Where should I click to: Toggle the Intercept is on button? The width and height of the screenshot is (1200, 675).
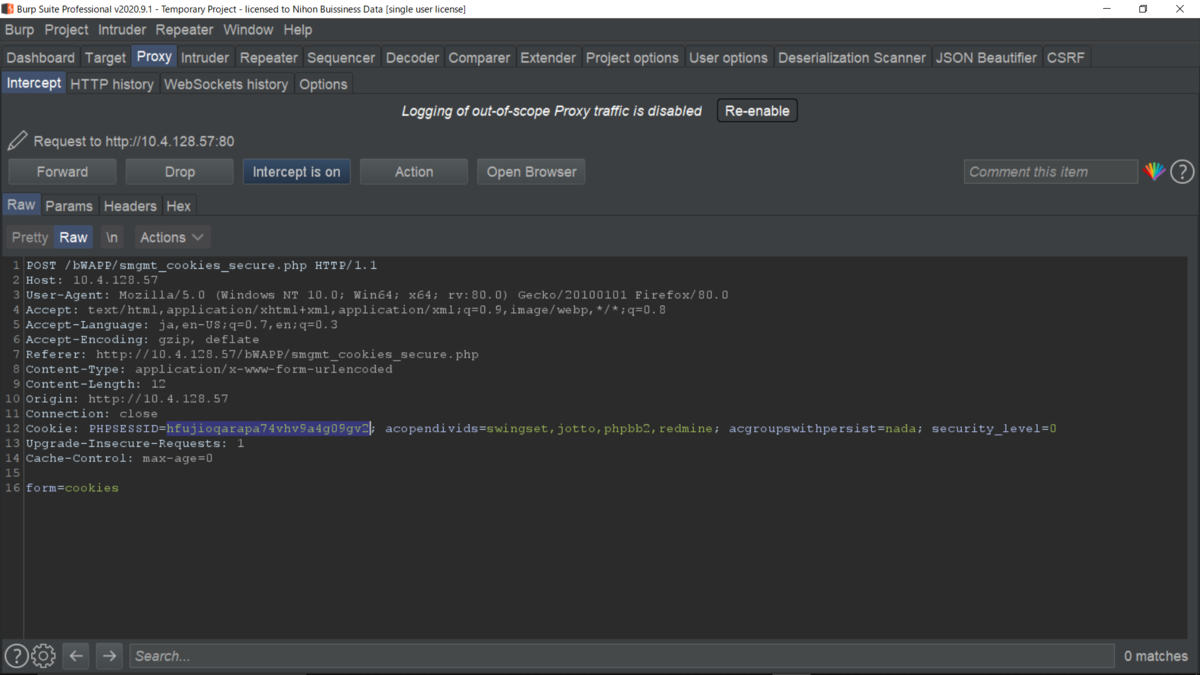point(296,172)
